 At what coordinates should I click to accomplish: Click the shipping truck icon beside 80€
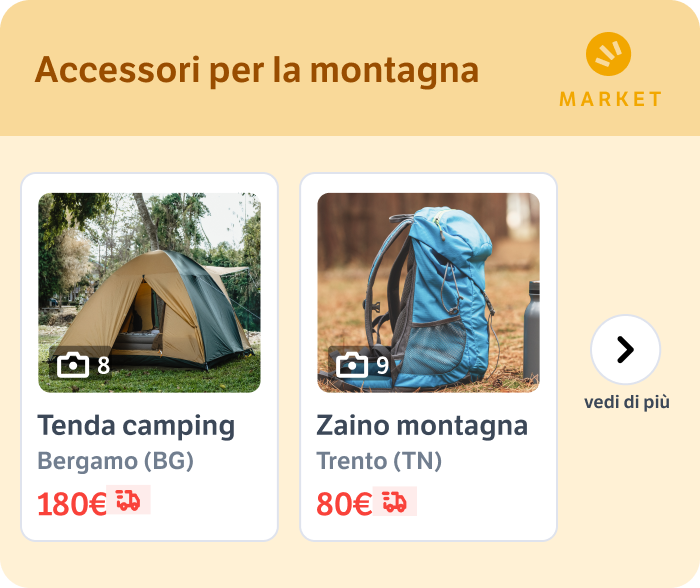[x=395, y=501]
